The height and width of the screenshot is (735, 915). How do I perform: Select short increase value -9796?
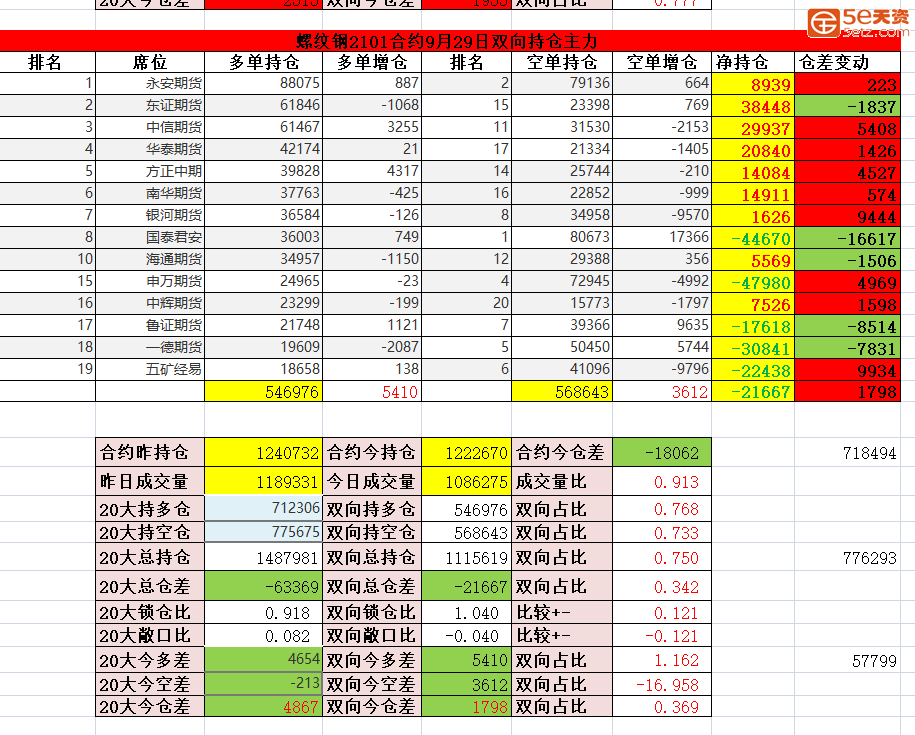tap(662, 369)
